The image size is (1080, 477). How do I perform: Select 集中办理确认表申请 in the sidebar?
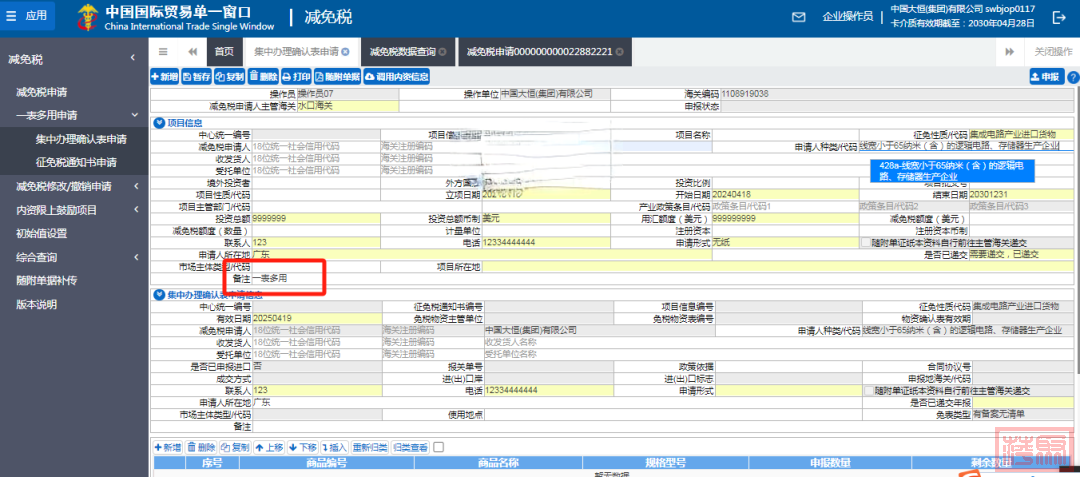81,140
